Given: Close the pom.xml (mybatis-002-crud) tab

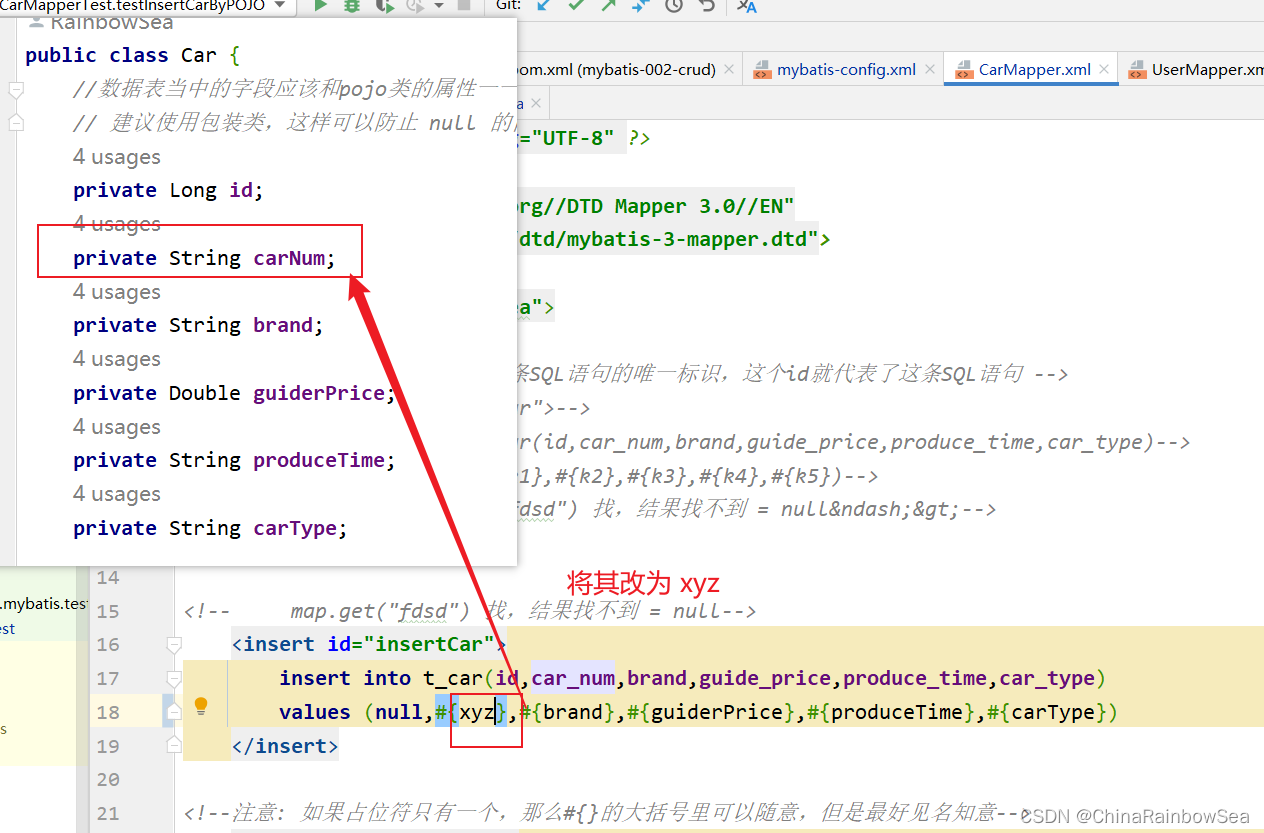Looking at the screenshot, I should (x=729, y=69).
